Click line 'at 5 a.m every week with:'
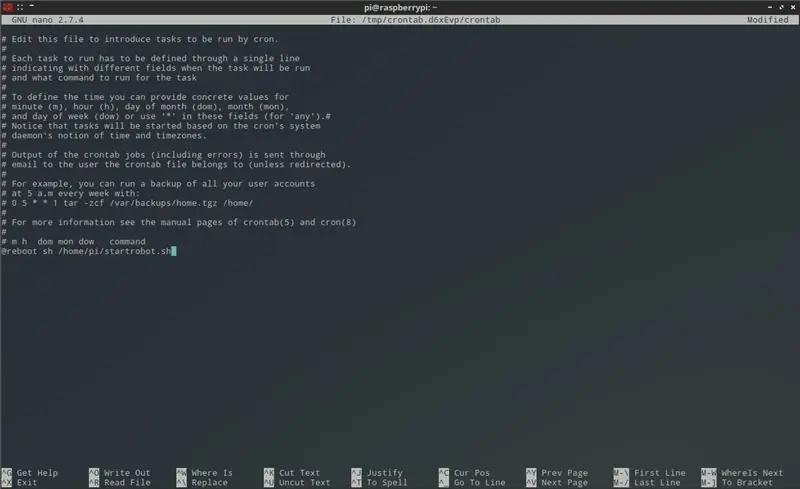 [71, 193]
